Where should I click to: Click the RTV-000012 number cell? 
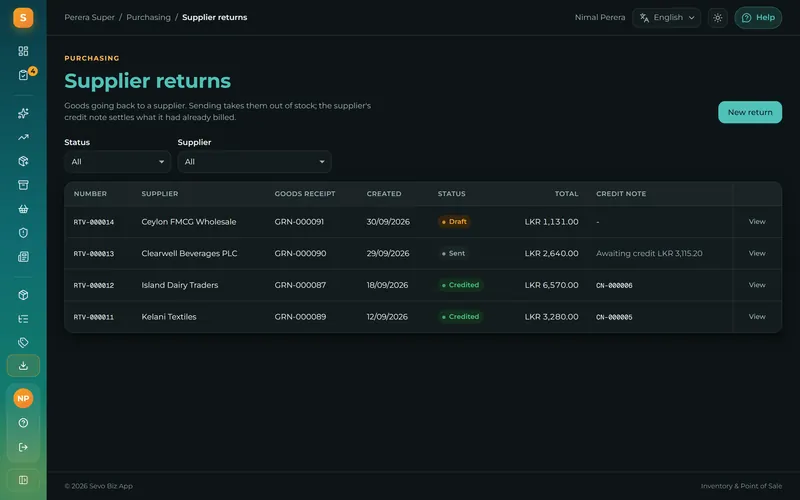[x=94, y=285]
